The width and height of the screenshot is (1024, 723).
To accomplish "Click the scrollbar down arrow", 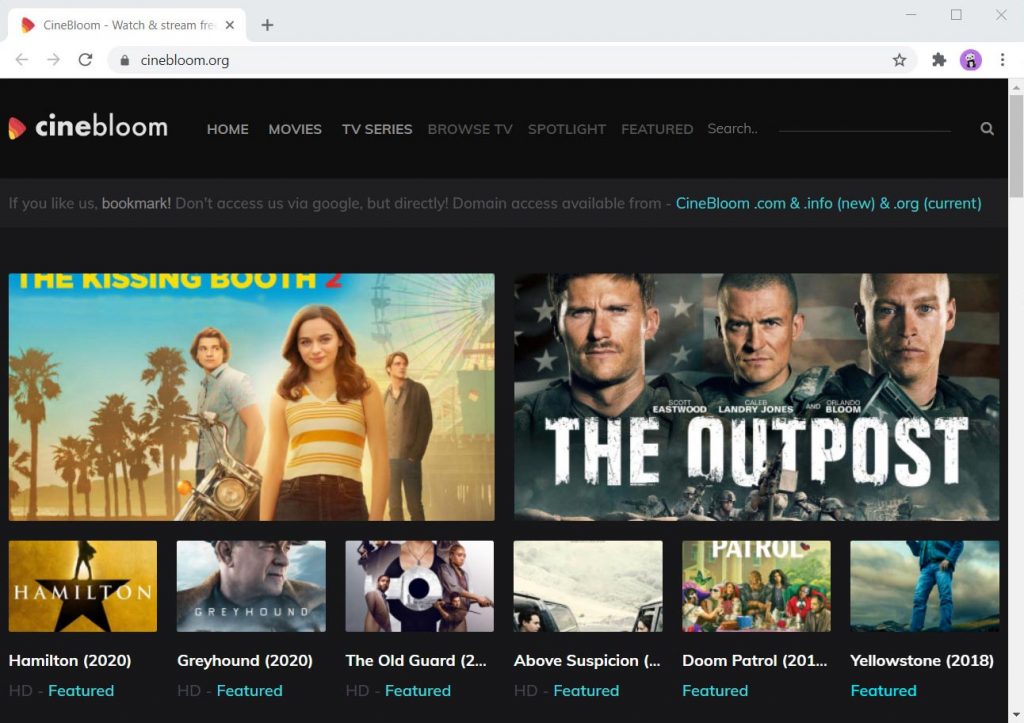I will pos(1016,715).
